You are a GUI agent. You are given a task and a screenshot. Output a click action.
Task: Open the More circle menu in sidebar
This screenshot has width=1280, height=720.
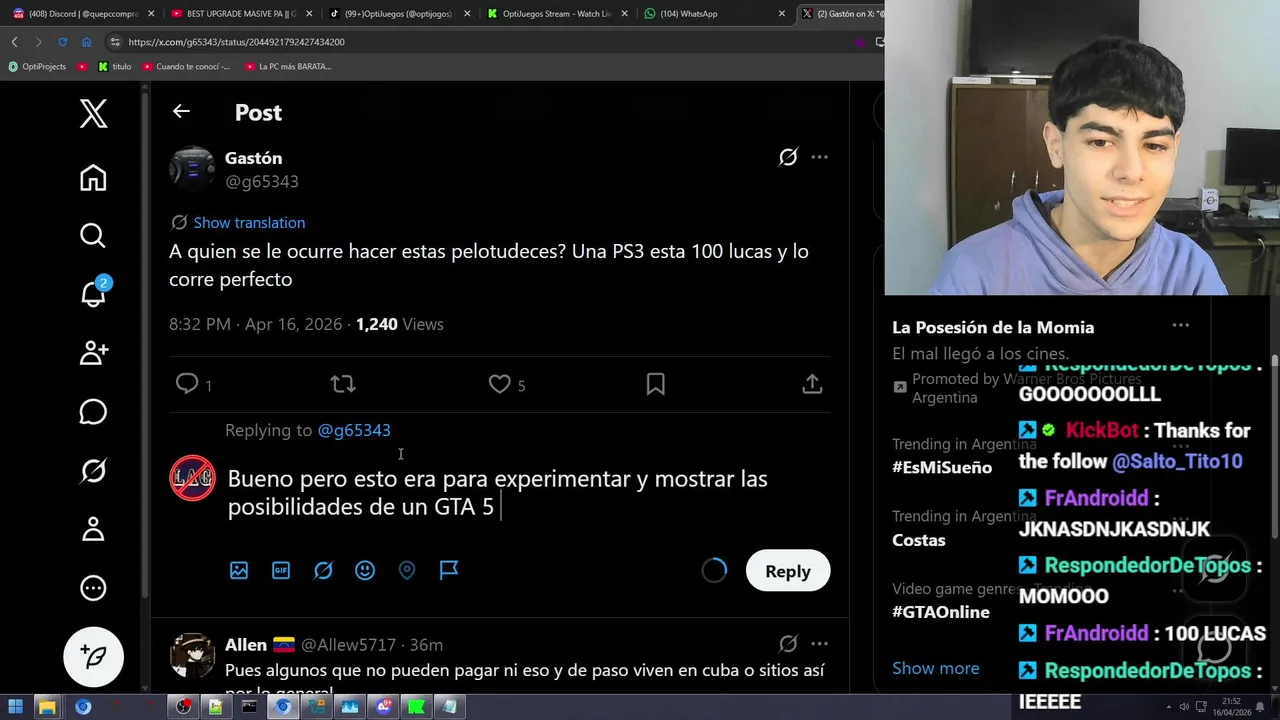tap(93, 588)
